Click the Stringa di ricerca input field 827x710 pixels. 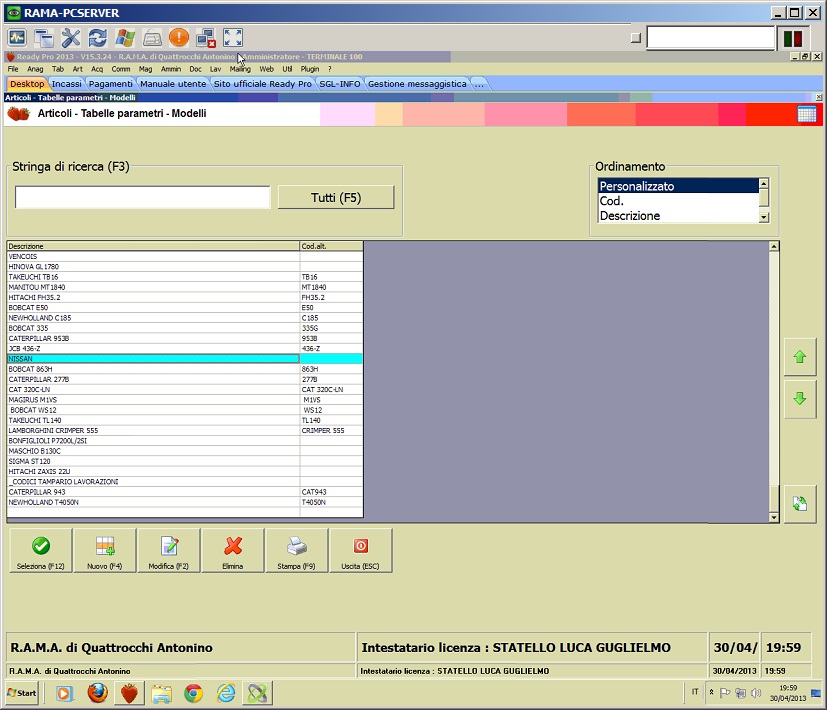pos(142,197)
